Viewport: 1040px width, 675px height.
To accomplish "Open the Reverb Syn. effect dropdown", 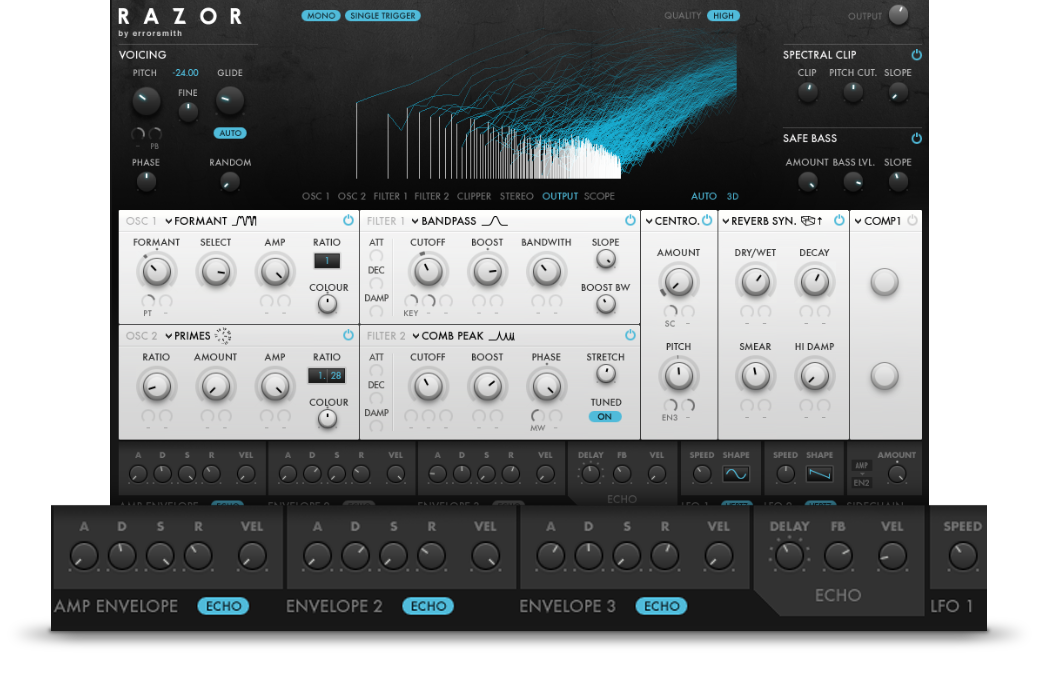I will 759,221.
